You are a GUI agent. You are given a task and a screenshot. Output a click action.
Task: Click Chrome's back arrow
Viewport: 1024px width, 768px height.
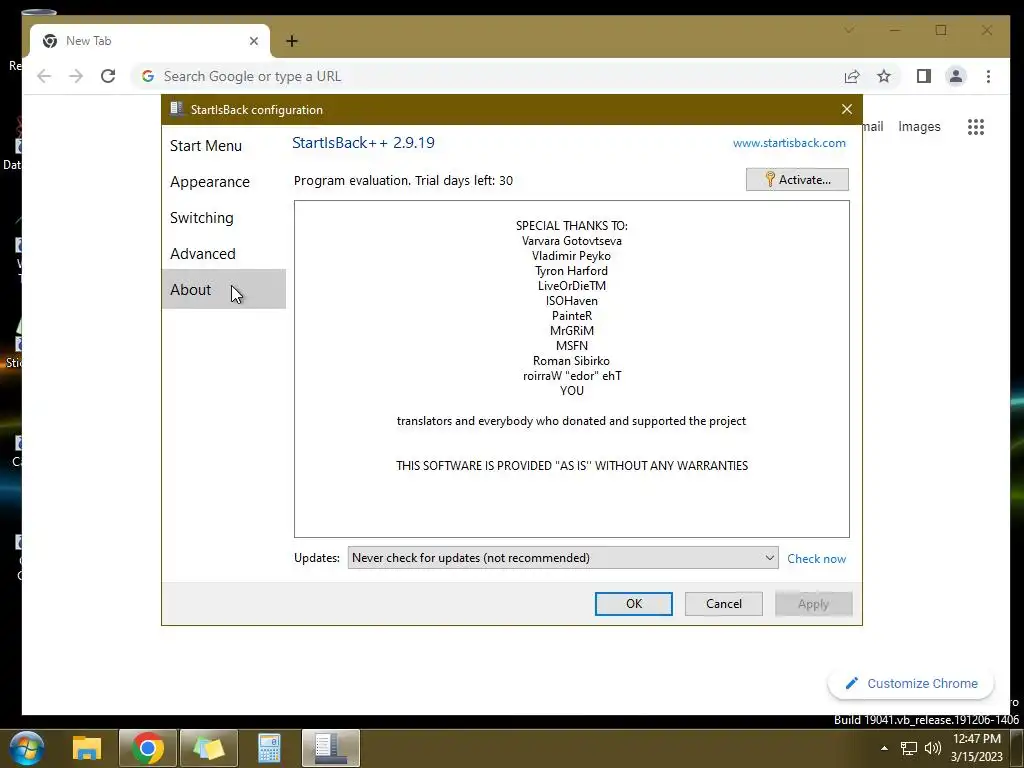pos(44,76)
